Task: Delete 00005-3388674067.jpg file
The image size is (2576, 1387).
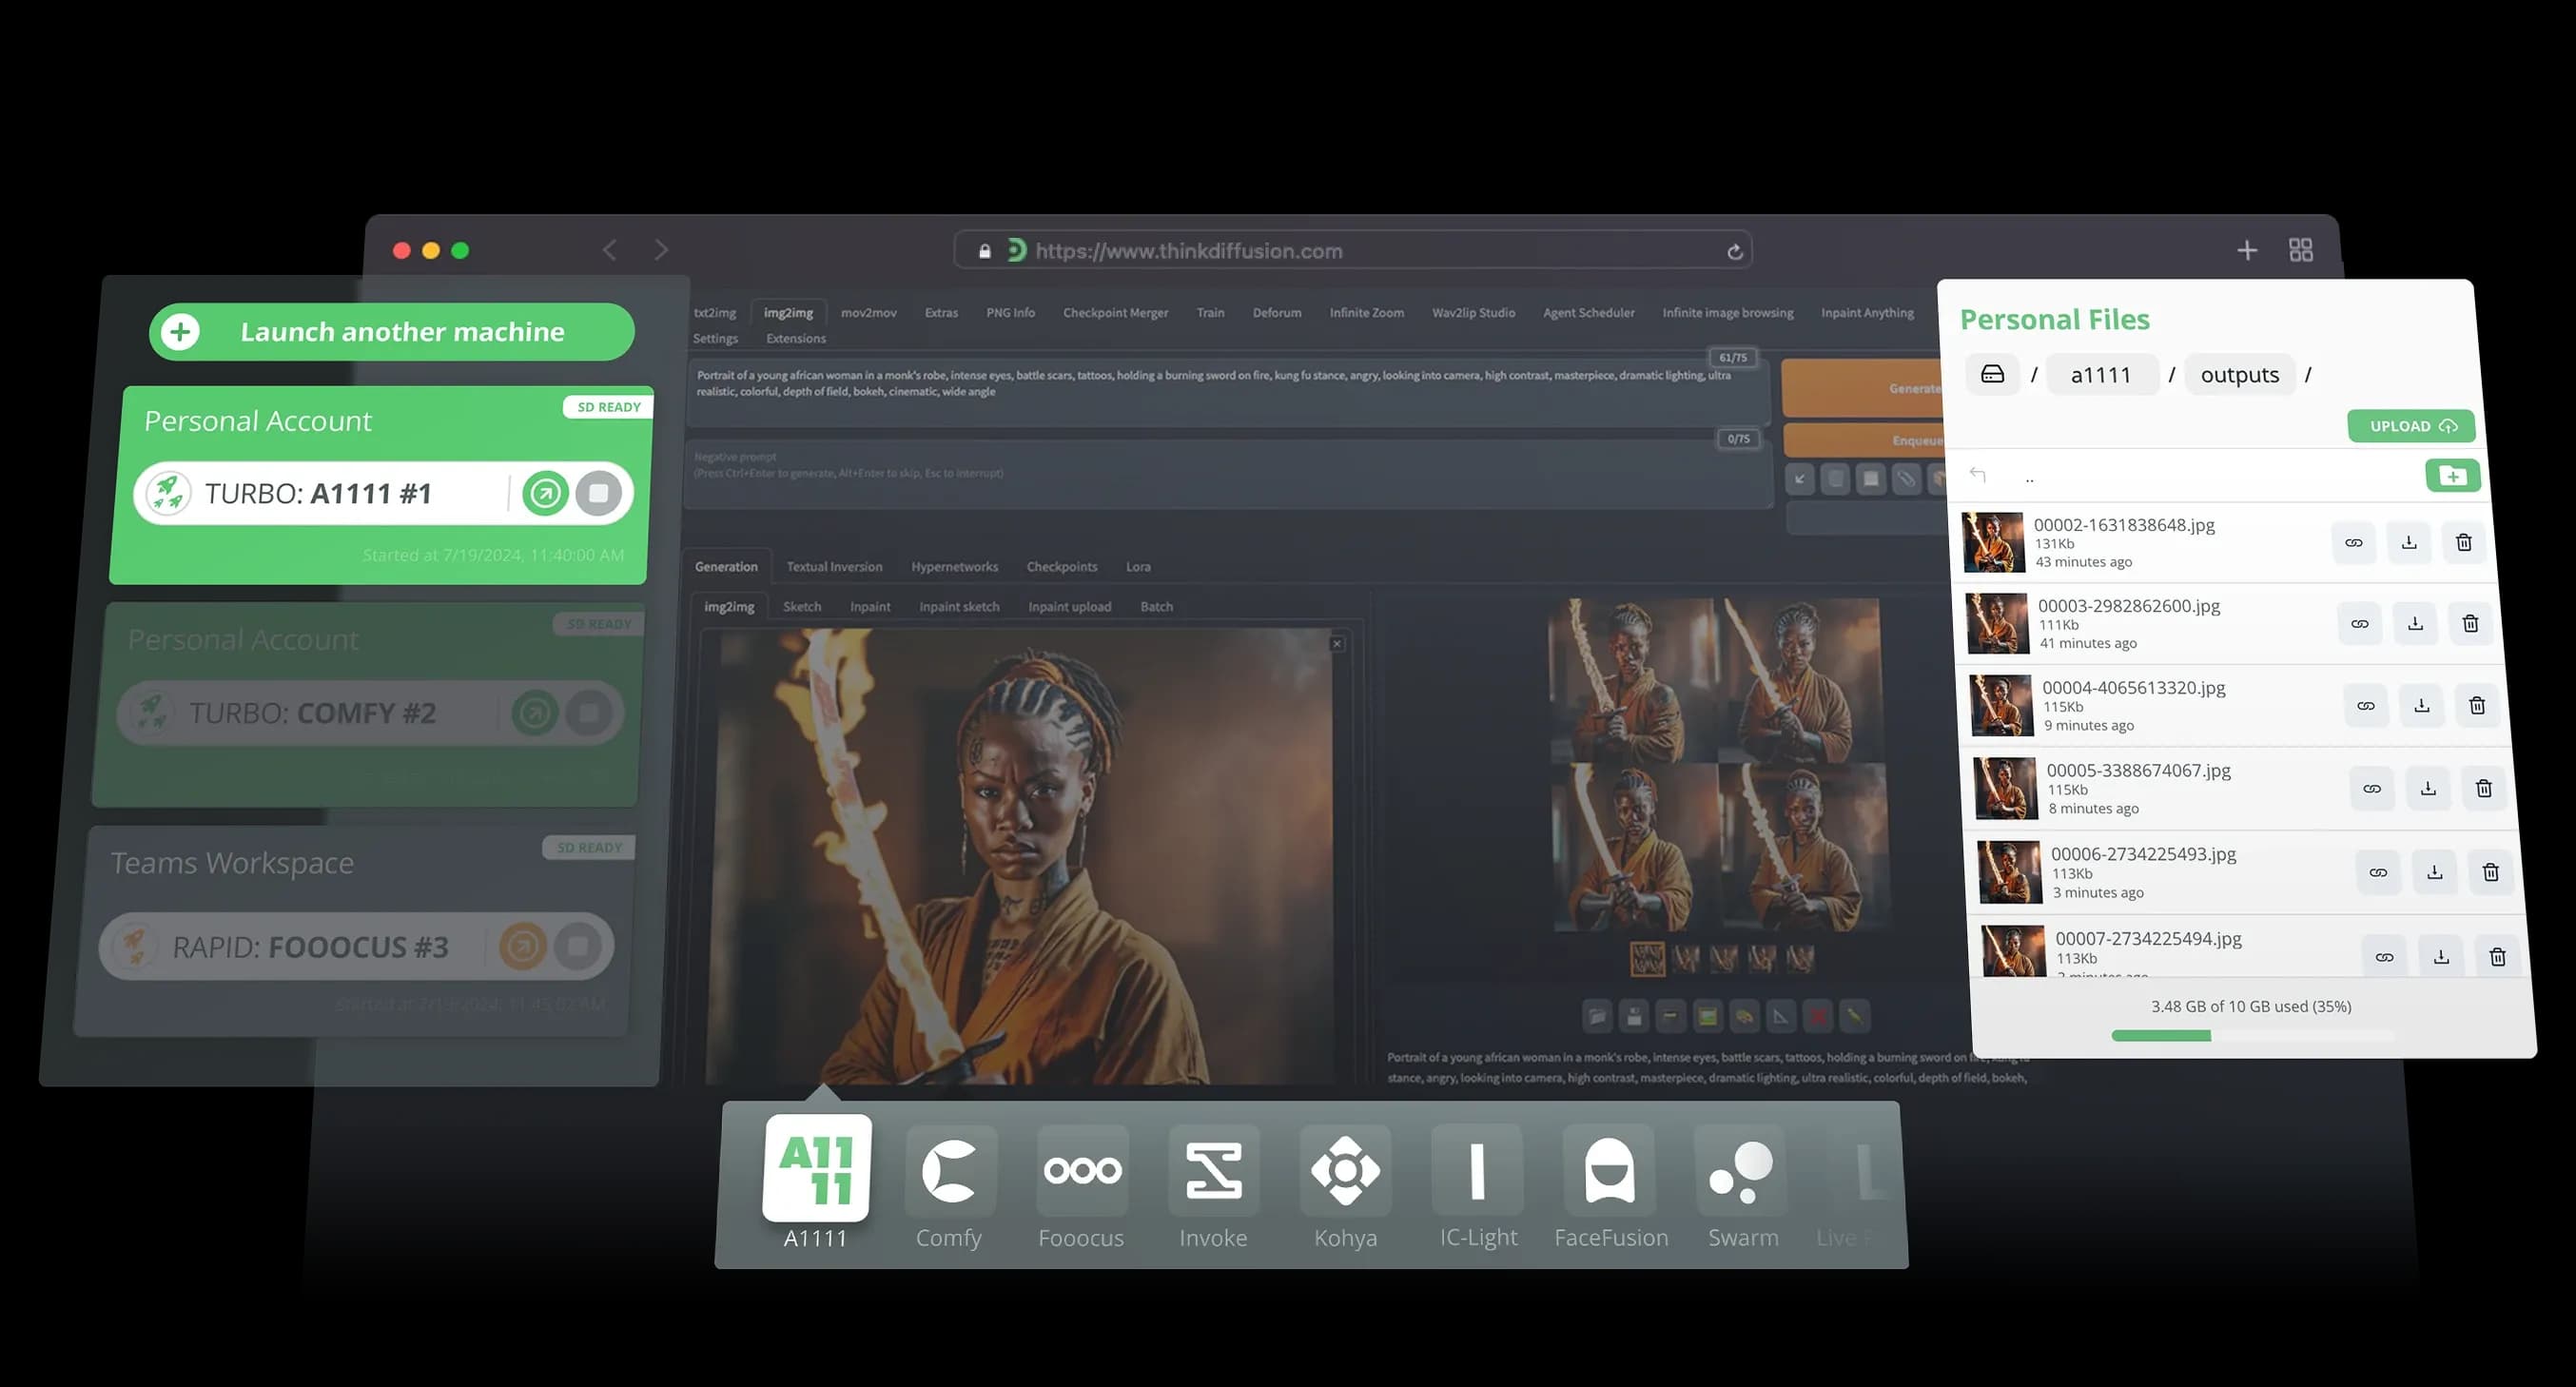Action: (2484, 789)
